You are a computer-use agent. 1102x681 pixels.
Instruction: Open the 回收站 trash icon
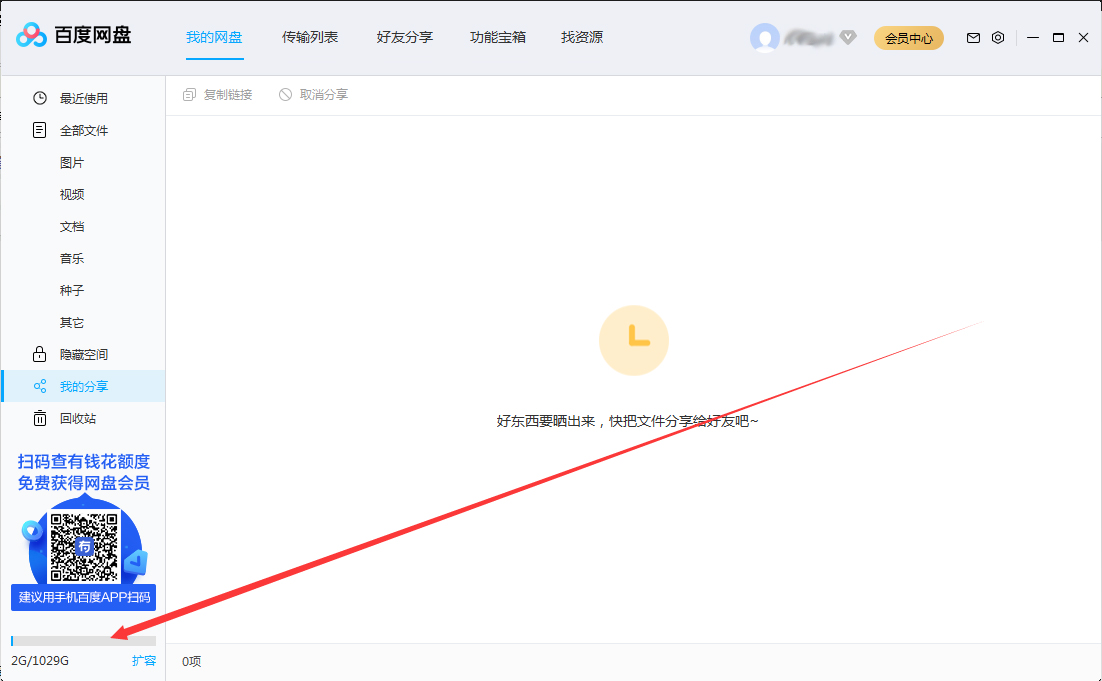[39, 417]
